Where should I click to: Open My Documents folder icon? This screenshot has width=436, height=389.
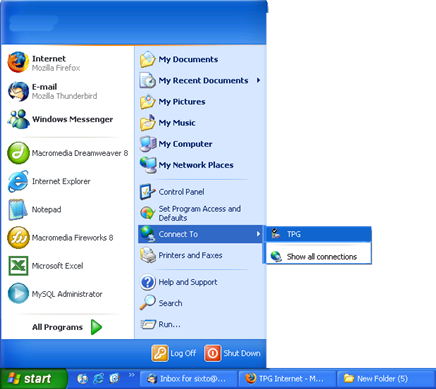click(148, 60)
